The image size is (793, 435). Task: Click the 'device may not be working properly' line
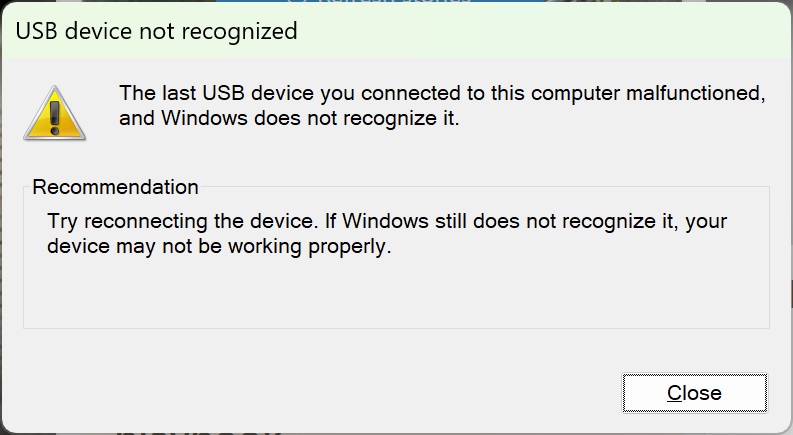(219, 246)
